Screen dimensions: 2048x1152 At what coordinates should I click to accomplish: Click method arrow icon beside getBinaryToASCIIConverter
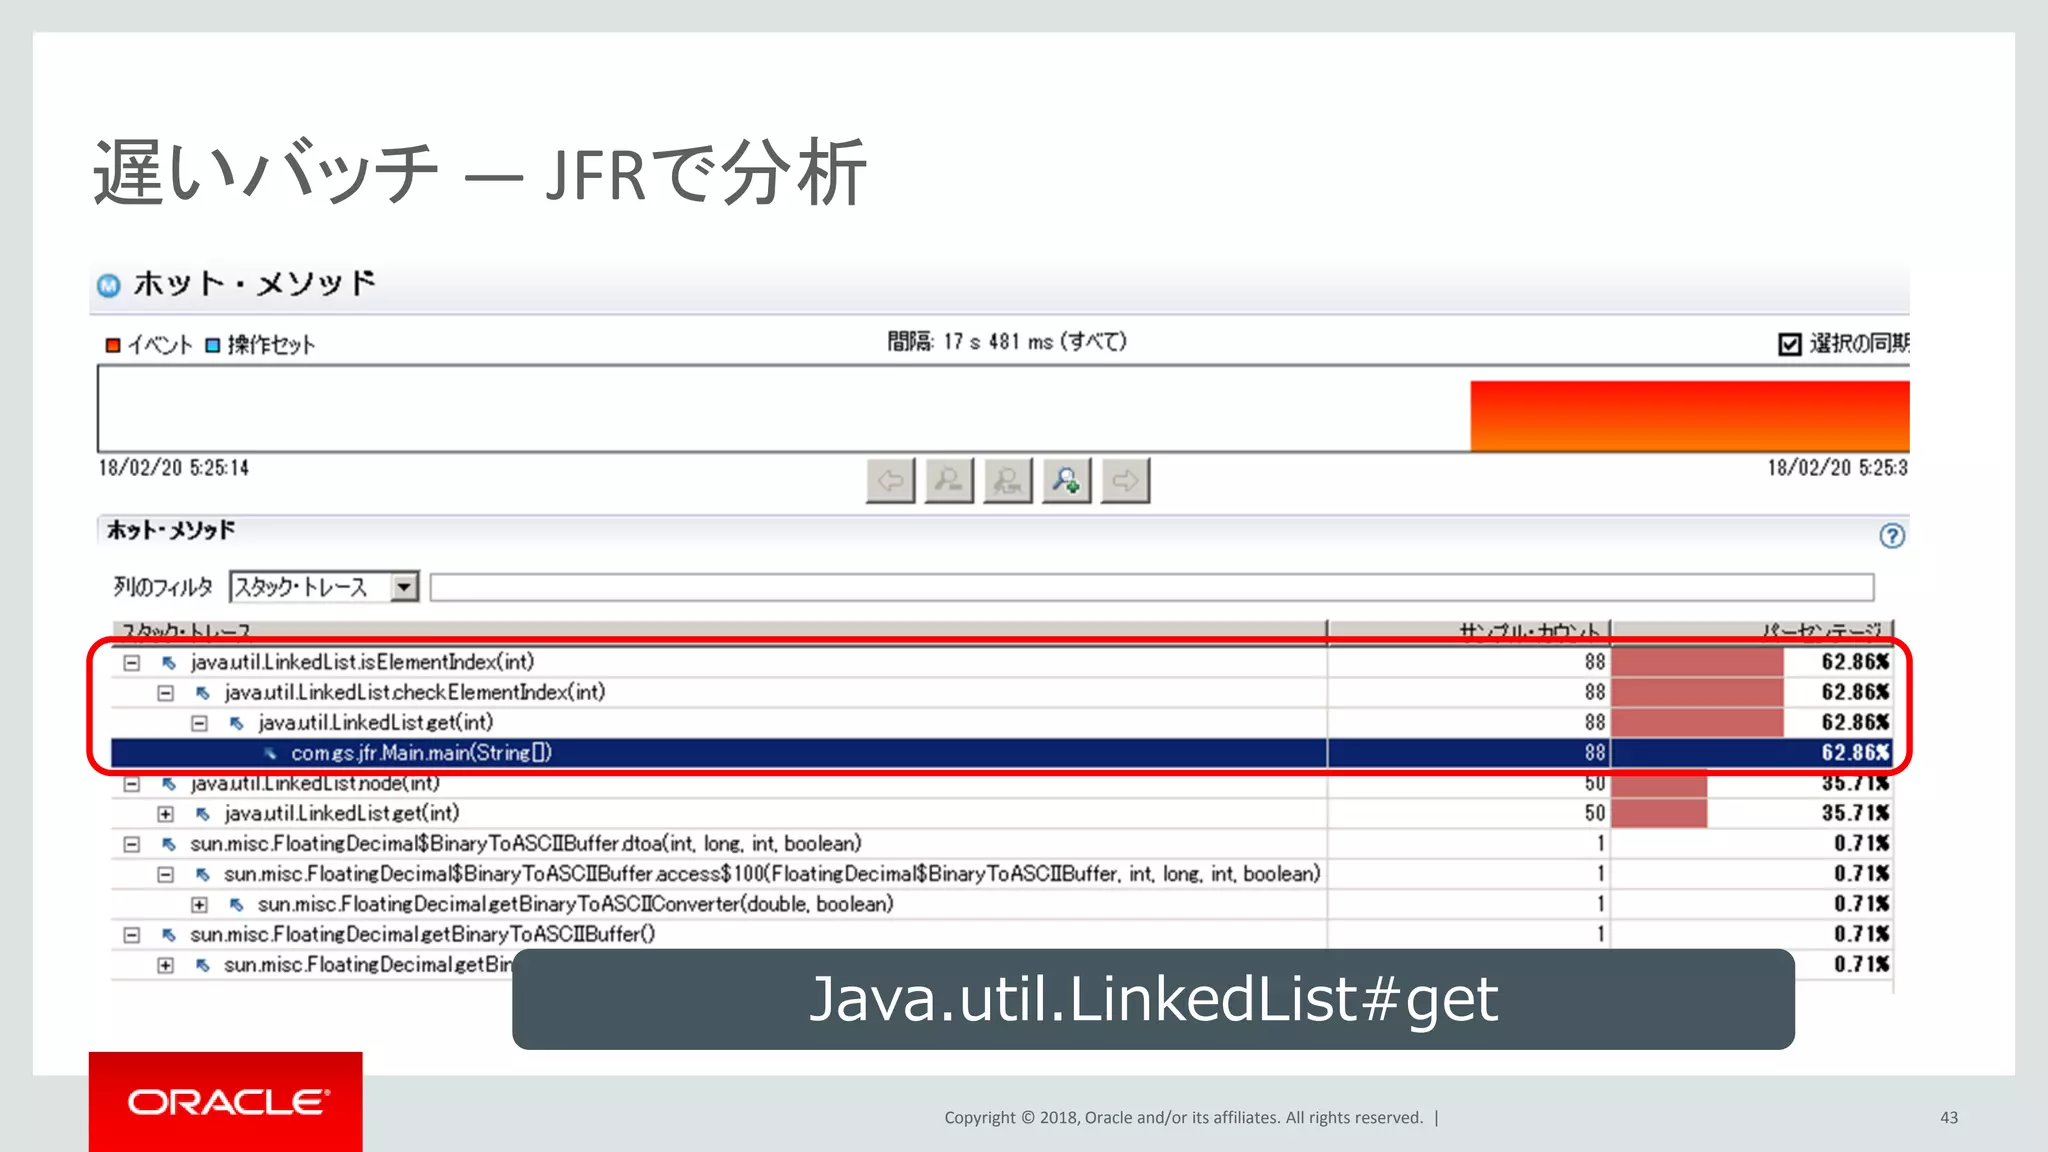[237, 905]
